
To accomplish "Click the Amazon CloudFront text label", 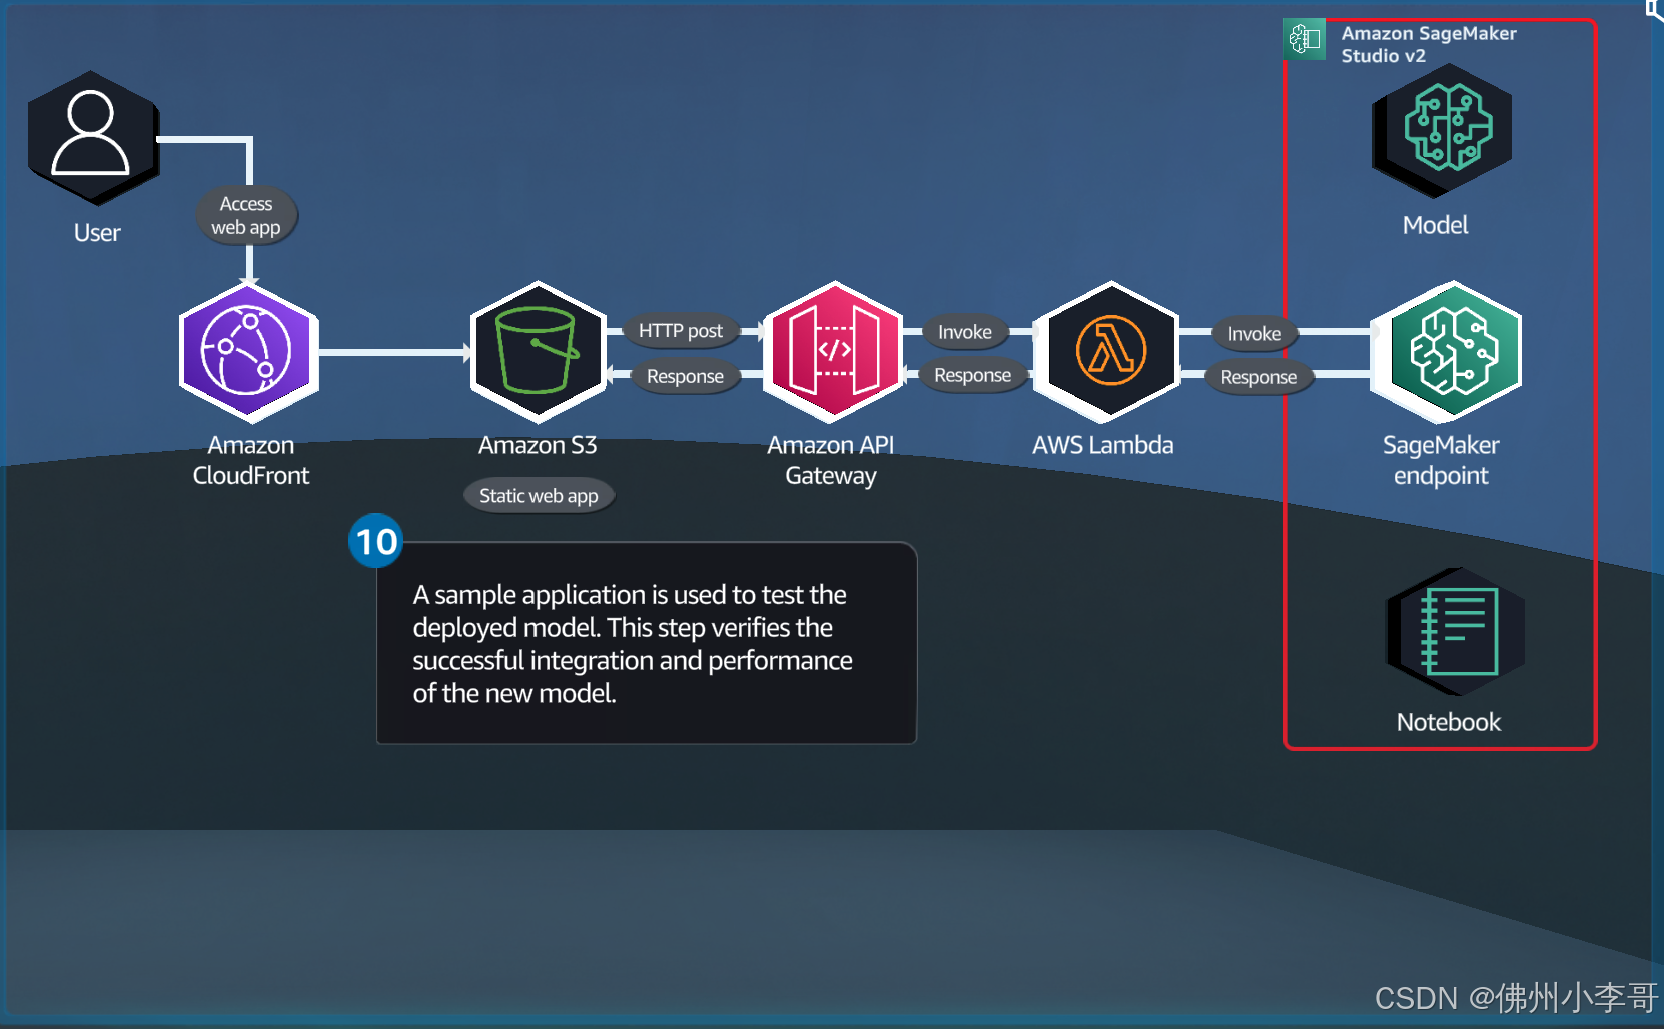I will 251,460.
